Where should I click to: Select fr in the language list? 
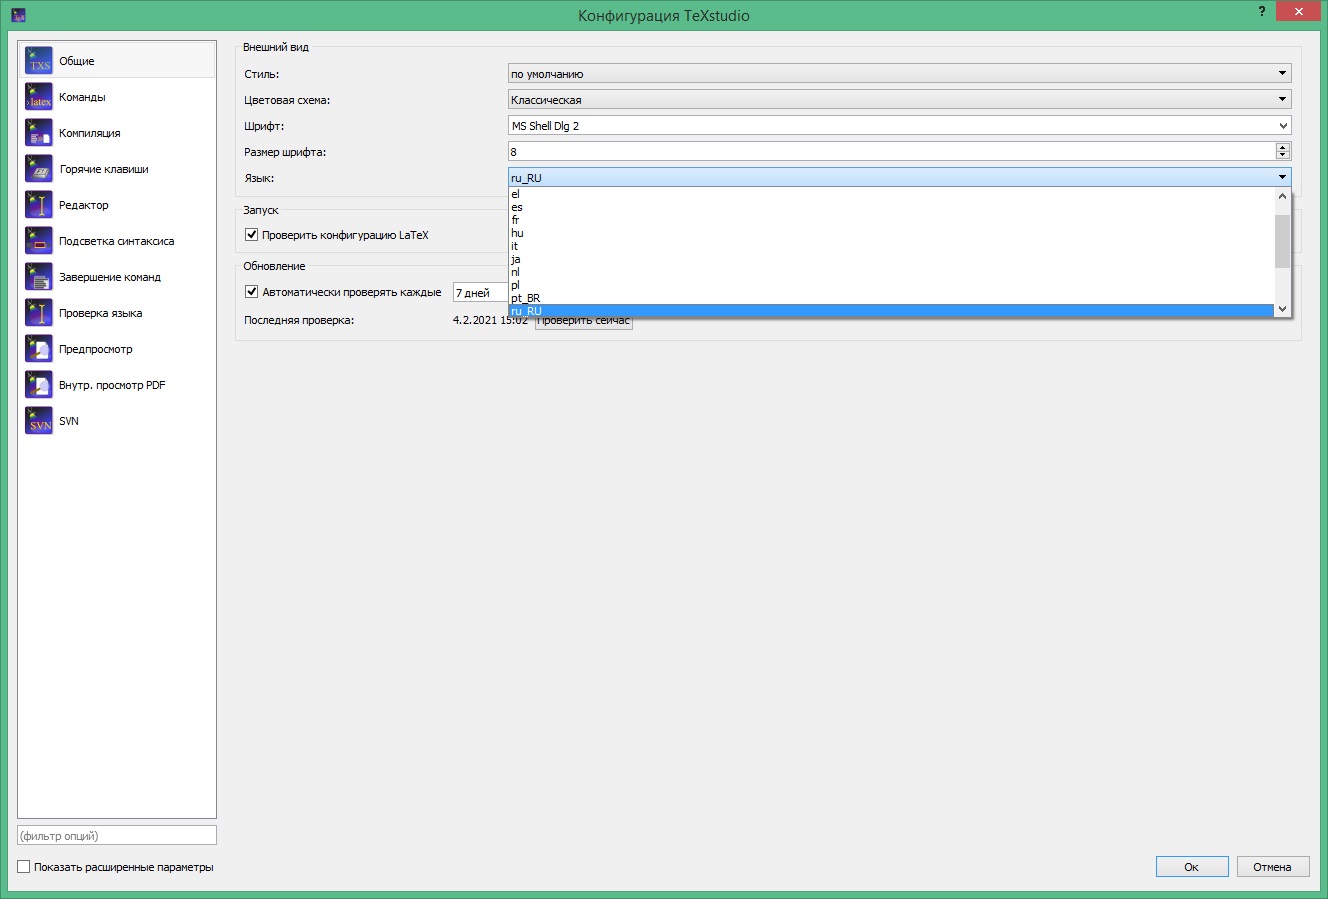(x=891, y=220)
